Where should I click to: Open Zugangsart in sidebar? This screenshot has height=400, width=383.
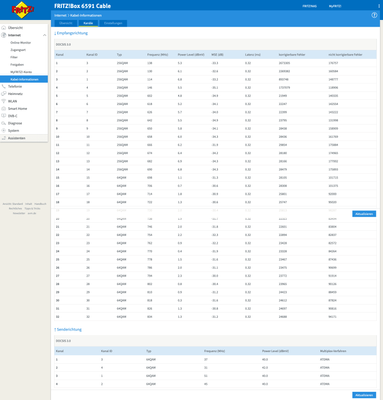coord(18,50)
